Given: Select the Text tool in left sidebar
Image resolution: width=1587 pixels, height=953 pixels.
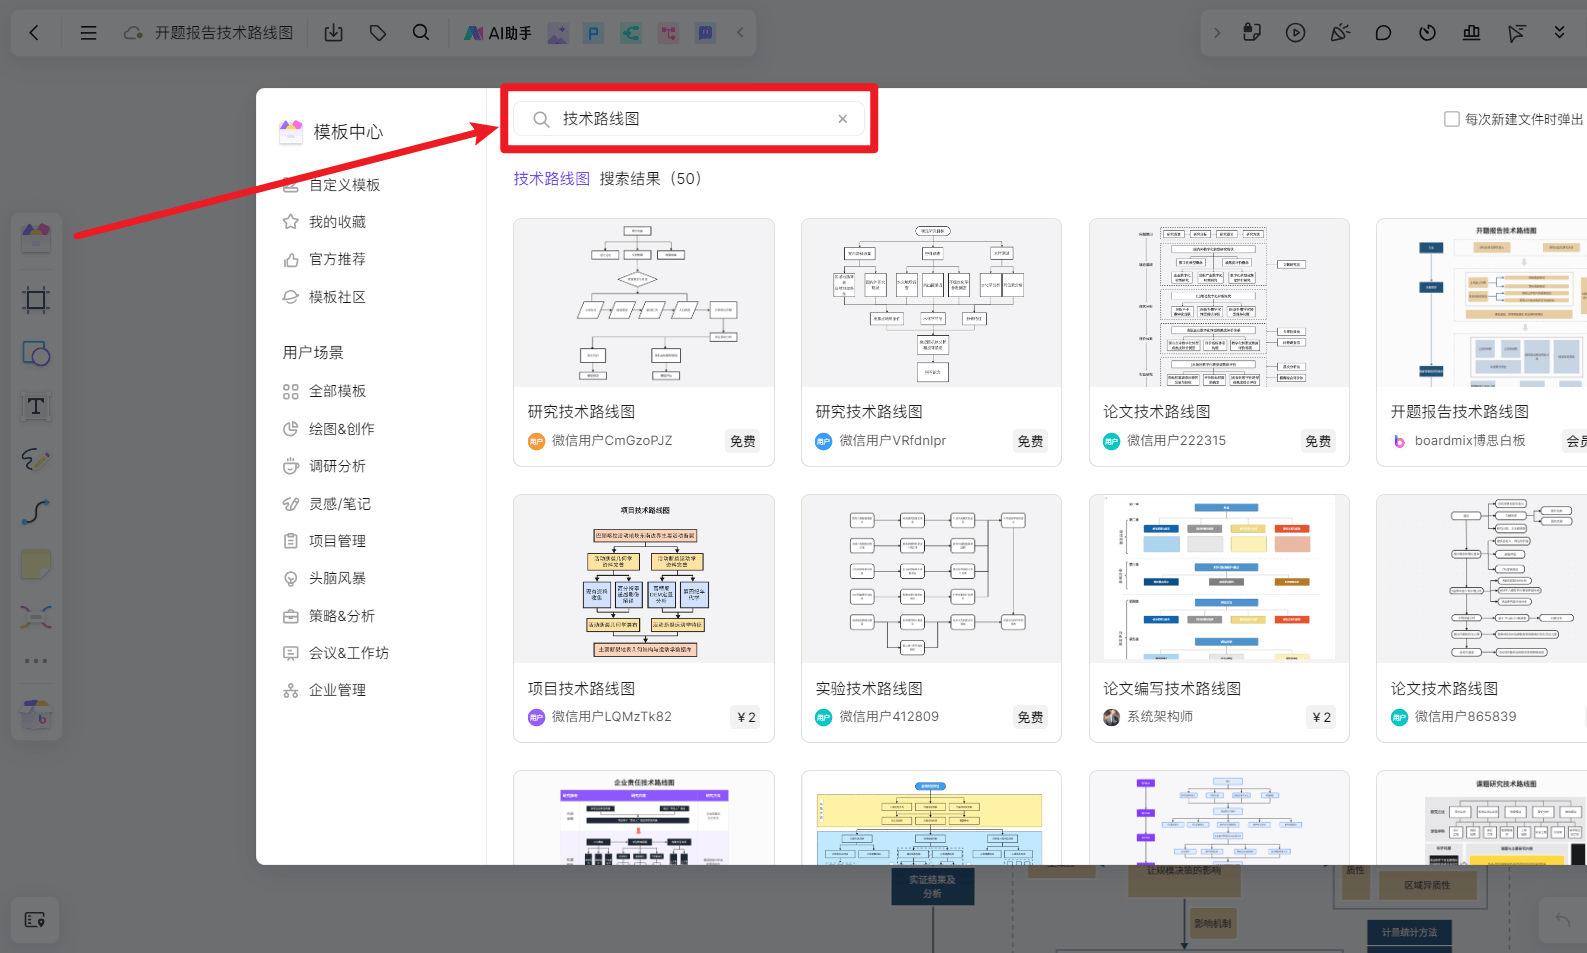Looking at the screenshot, I should pos(36,407).
